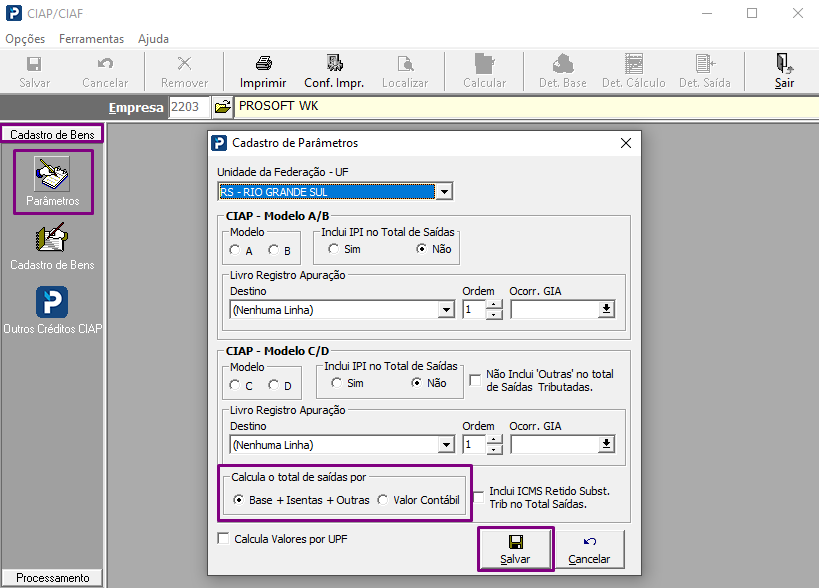
Task: Select Sim for IPI in Modelo A/B
Action: click(x=333, y=249)
